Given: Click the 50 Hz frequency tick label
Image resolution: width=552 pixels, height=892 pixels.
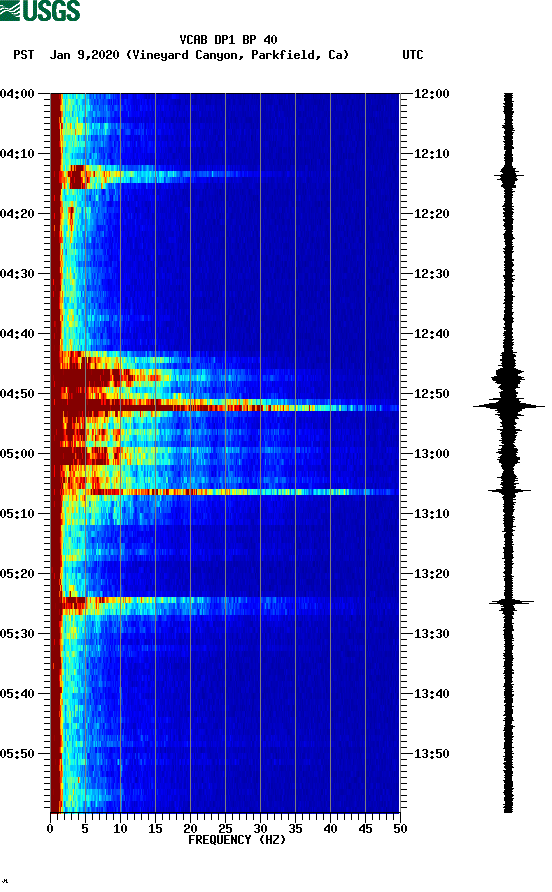Looking at the screenshot, I should point(400,829).
